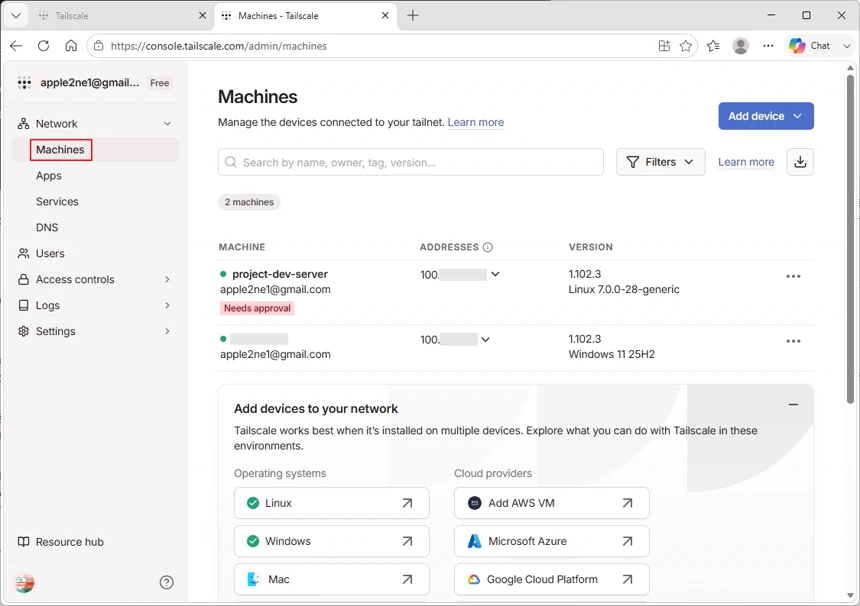The width and height of the screenshot is (860, 606).
Task: Open the browser profile avatar
Action: (x=740, y=46)
